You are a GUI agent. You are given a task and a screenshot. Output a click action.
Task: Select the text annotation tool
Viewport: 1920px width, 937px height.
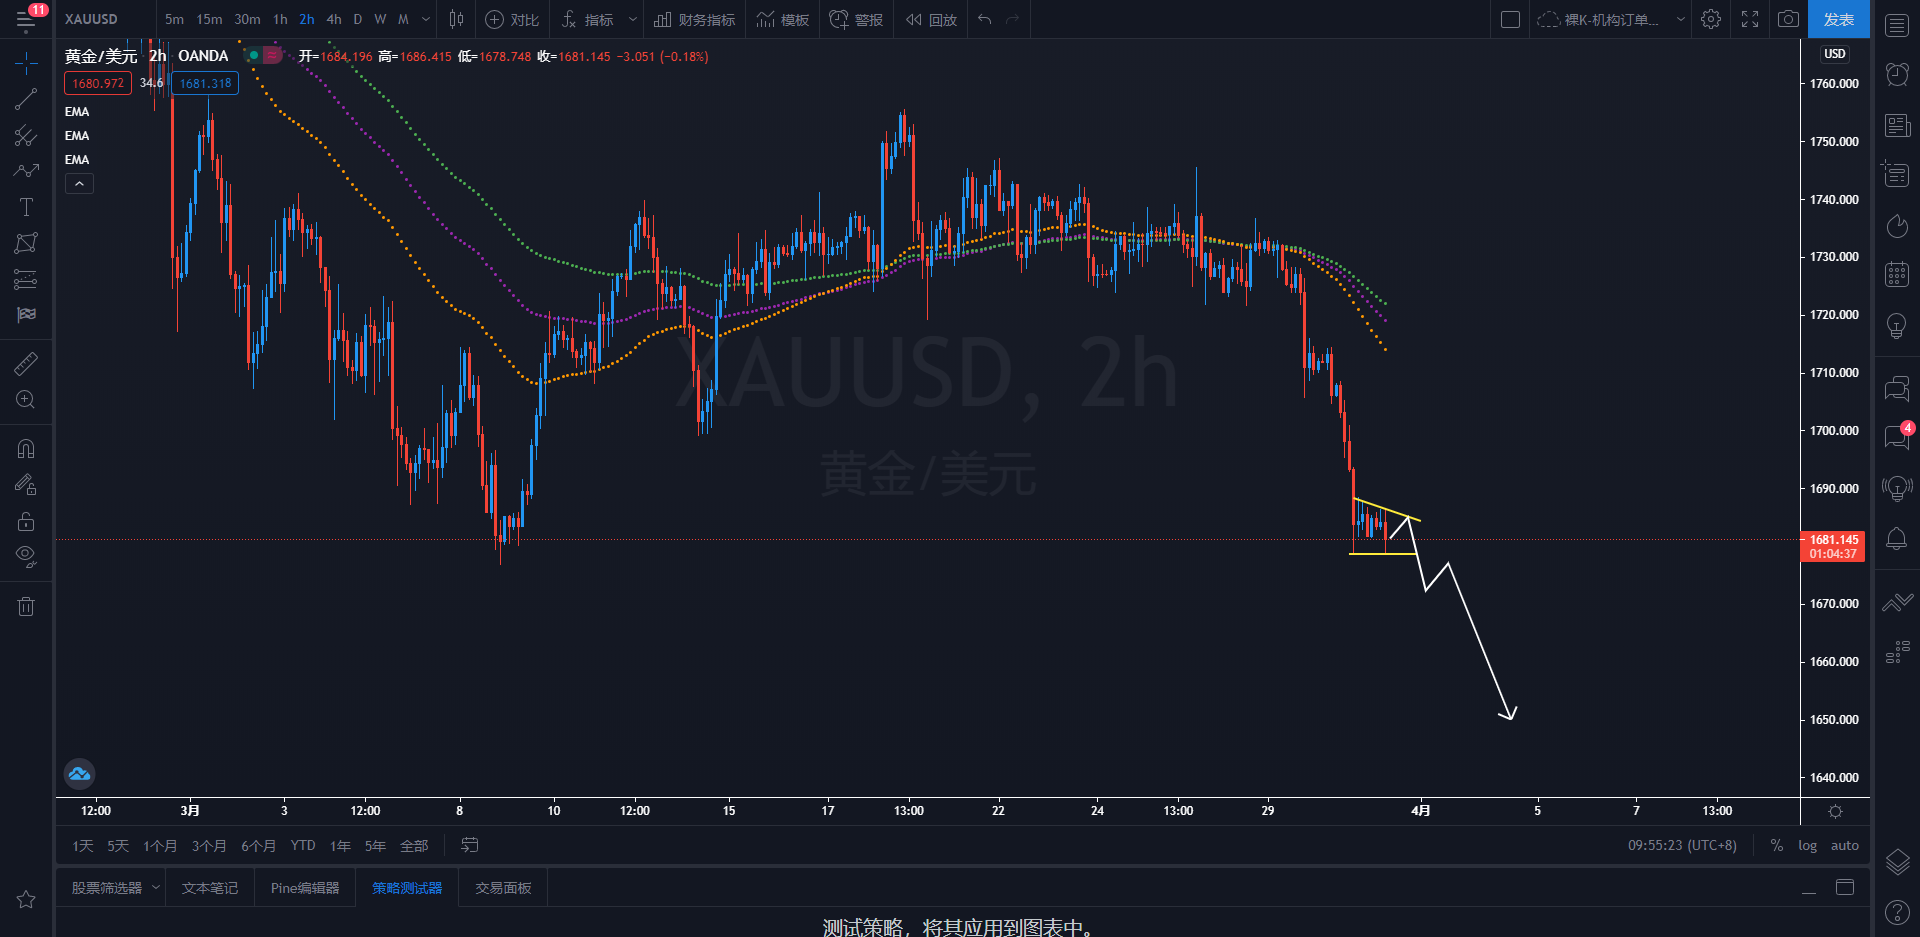(26, 207)
